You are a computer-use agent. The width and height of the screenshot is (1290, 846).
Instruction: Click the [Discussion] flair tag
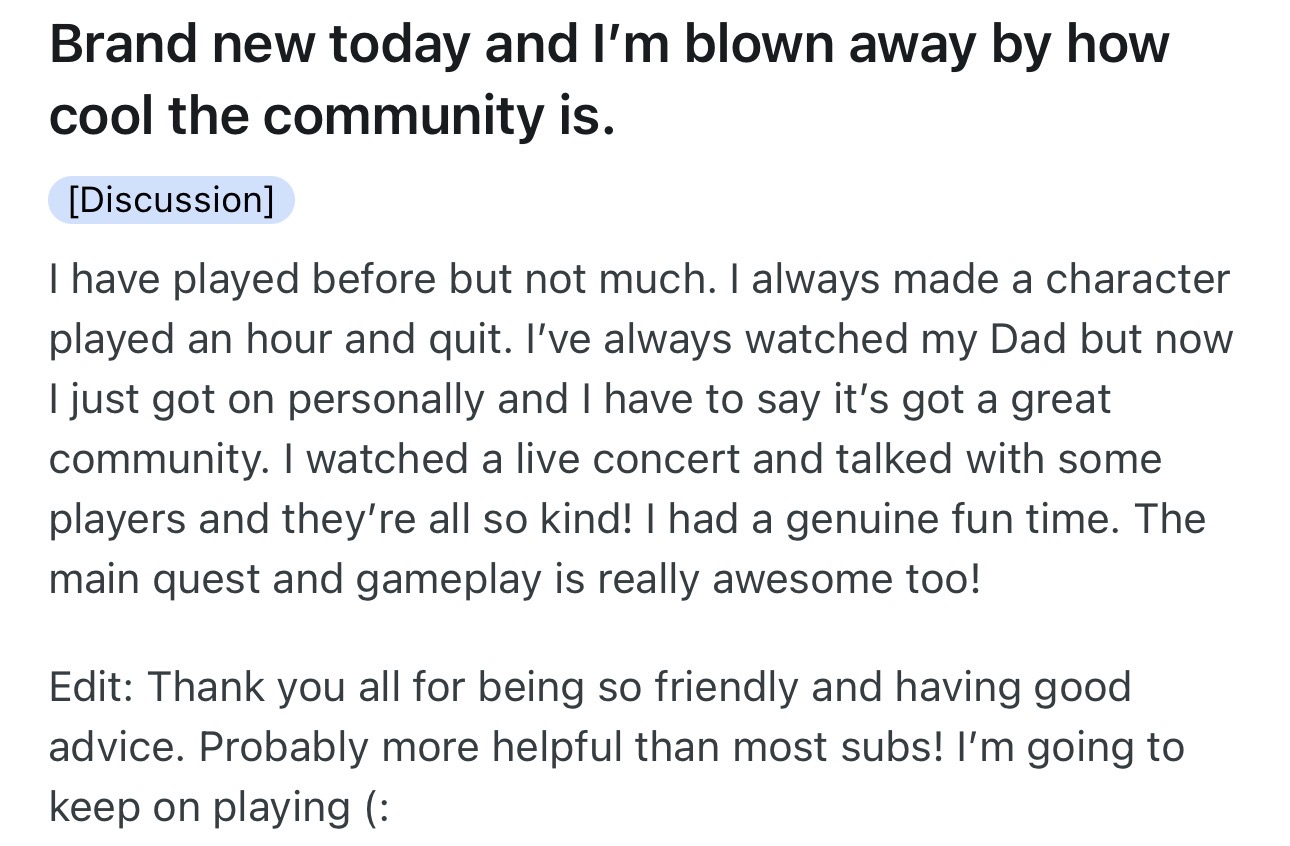pos(171,200)
